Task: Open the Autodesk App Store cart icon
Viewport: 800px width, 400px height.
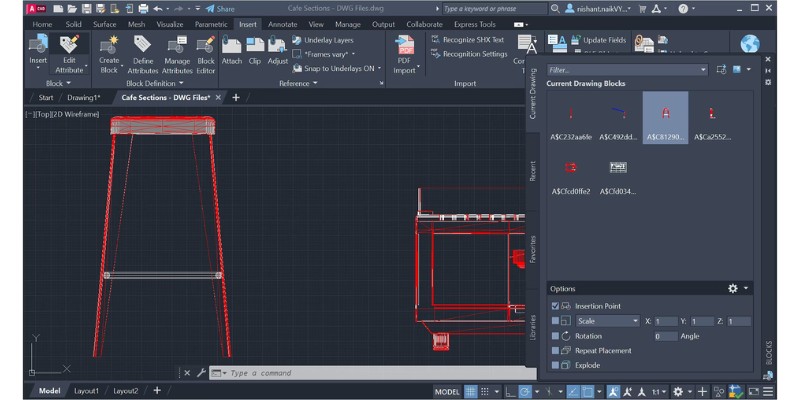Action: click(x=642, y=9)
